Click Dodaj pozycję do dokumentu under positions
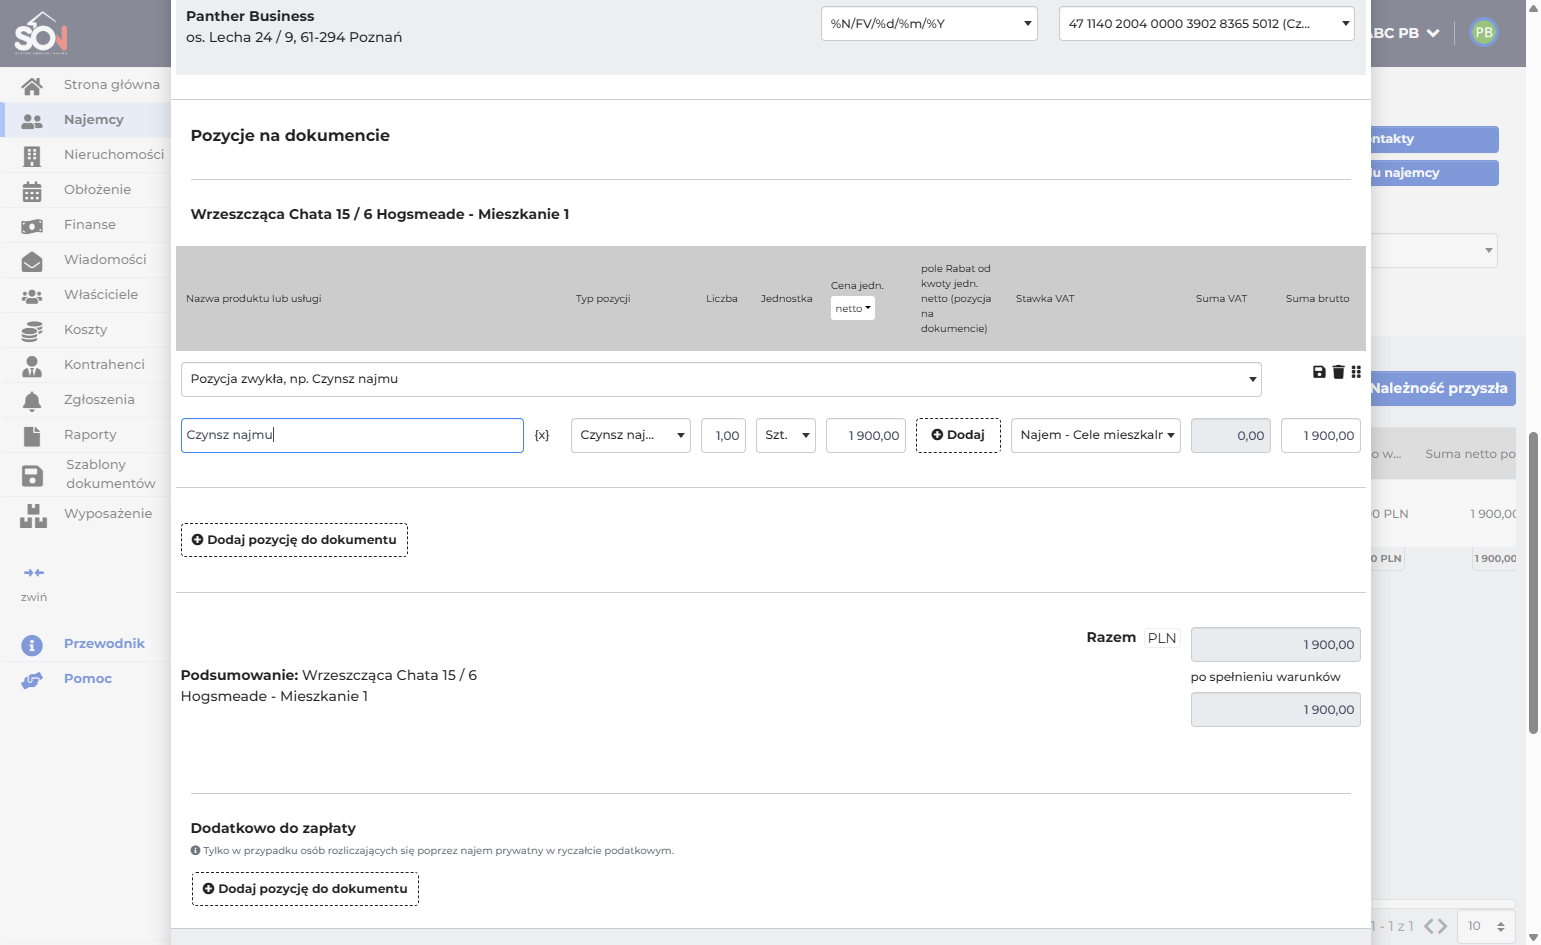 pos(294,540)
